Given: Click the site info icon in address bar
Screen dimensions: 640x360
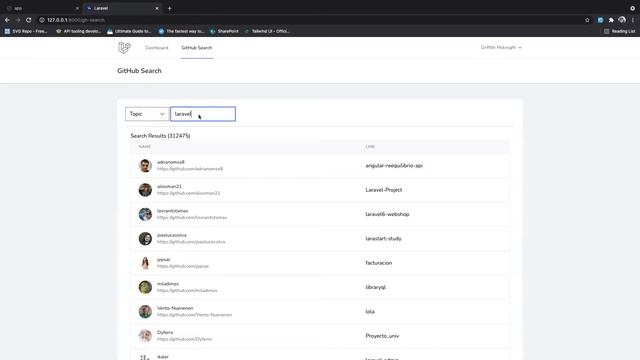Looking at the screenshot, I should [42, 20].
